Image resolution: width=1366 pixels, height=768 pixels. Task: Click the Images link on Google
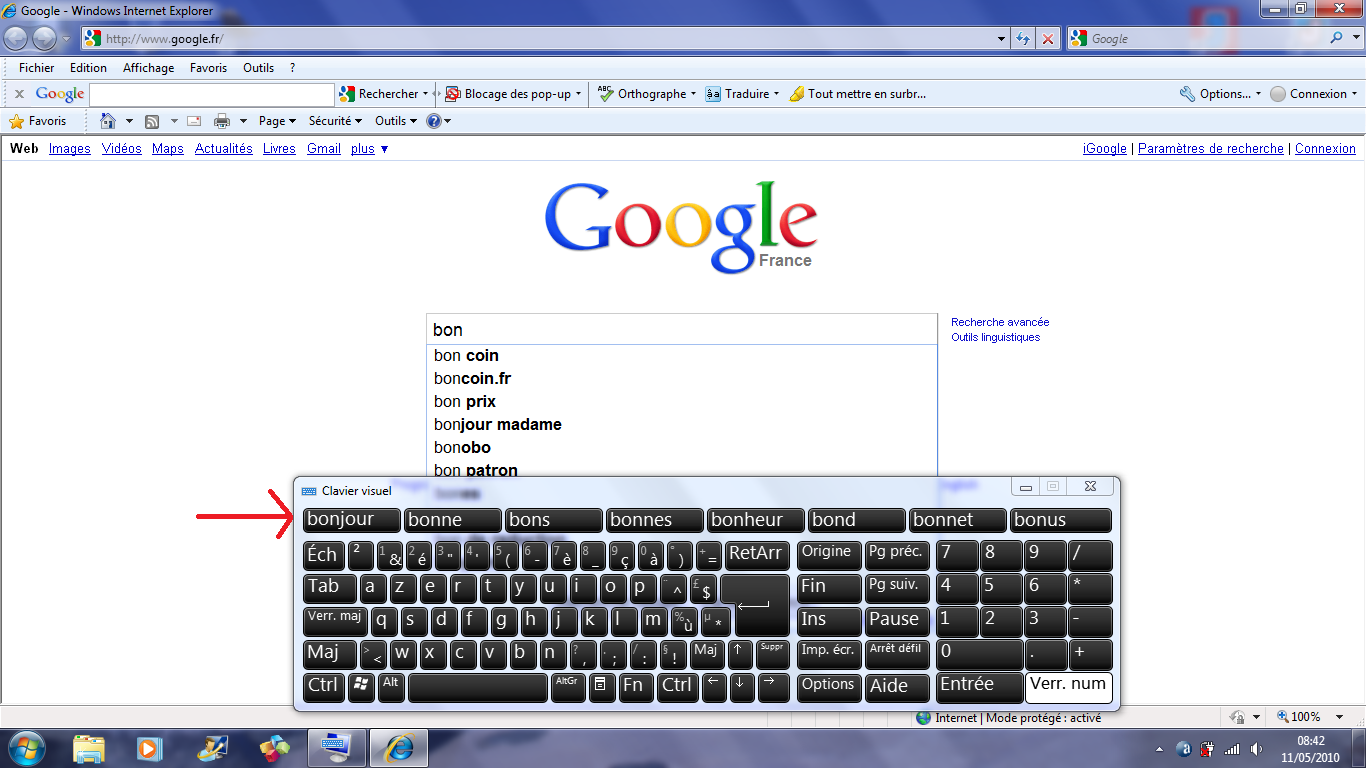click(69, 149)
